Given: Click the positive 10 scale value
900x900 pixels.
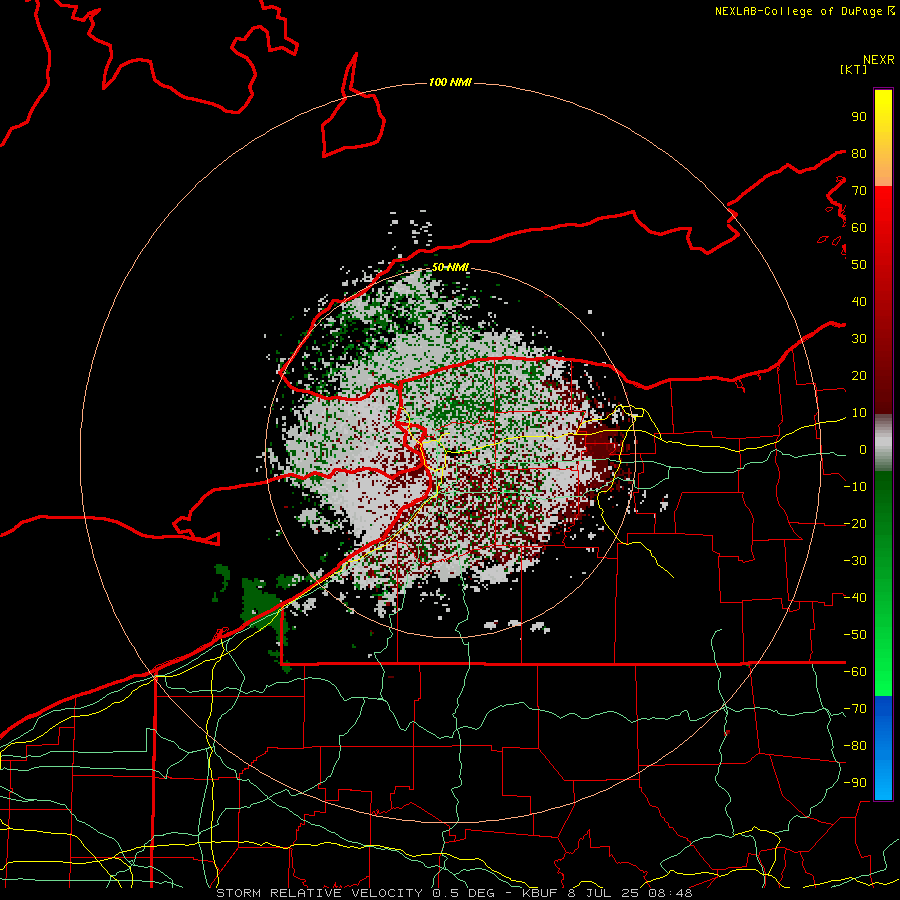Looking at the screenshot, I should [x=859, y=413].
